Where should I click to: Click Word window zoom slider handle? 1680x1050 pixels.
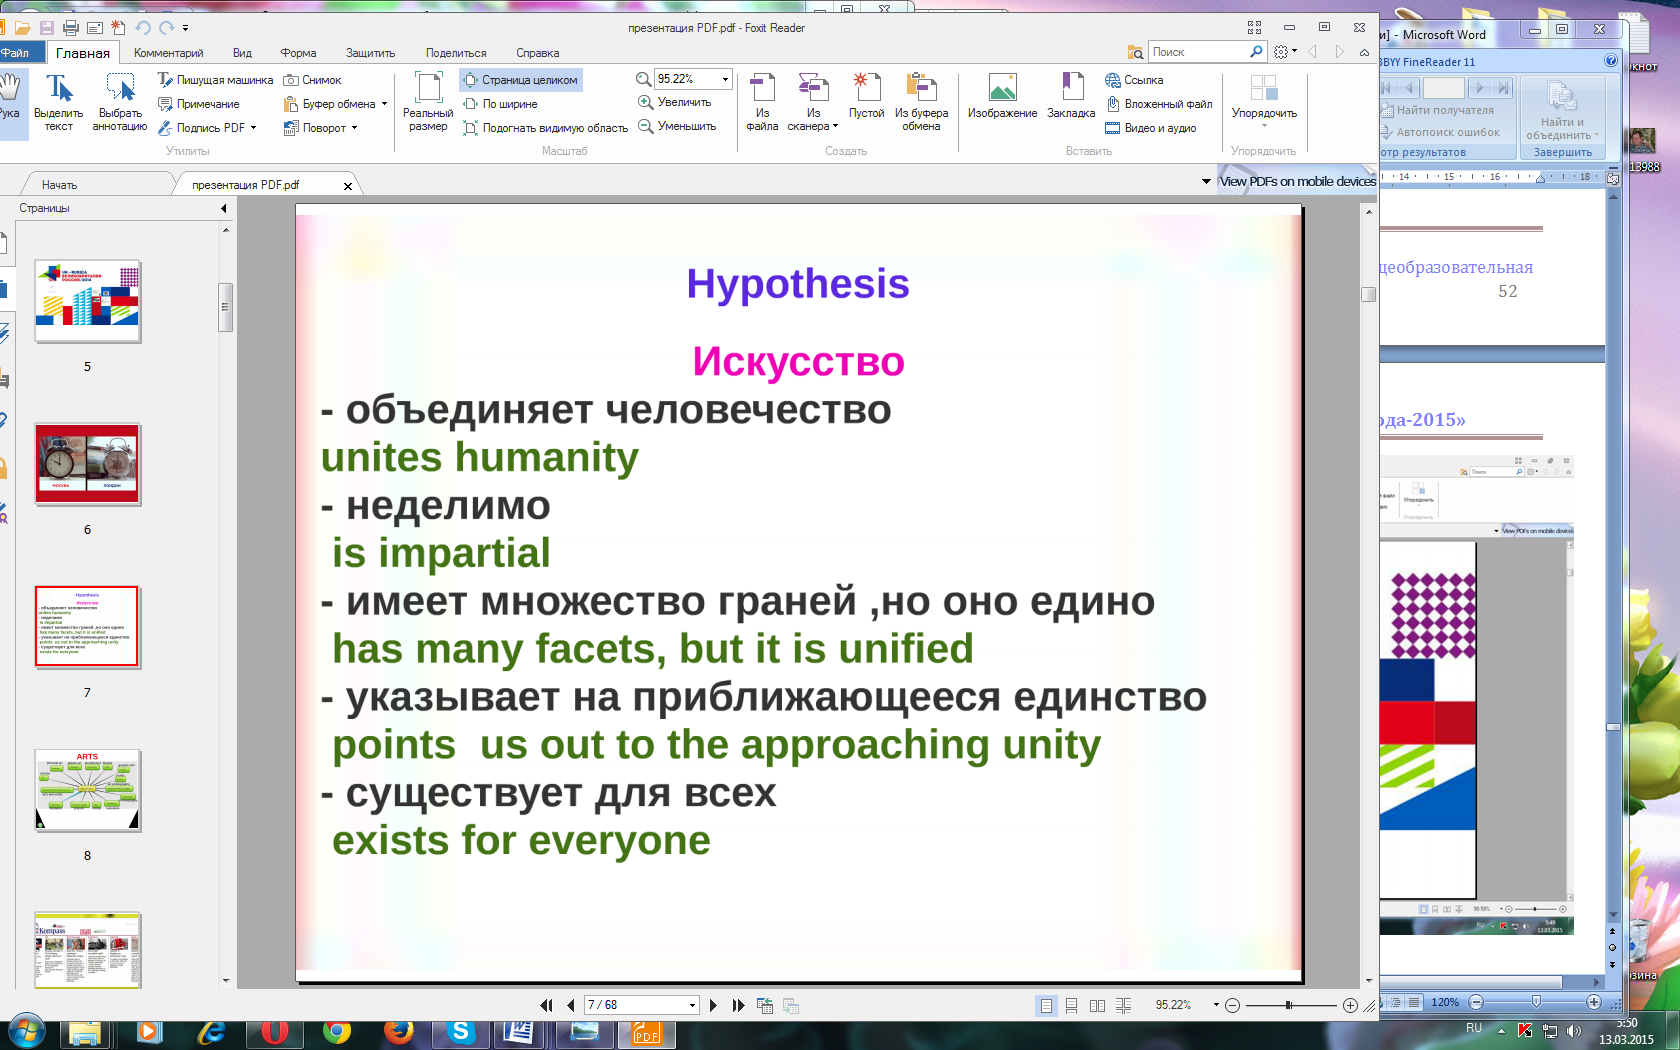click(x=1536, y=1001)
